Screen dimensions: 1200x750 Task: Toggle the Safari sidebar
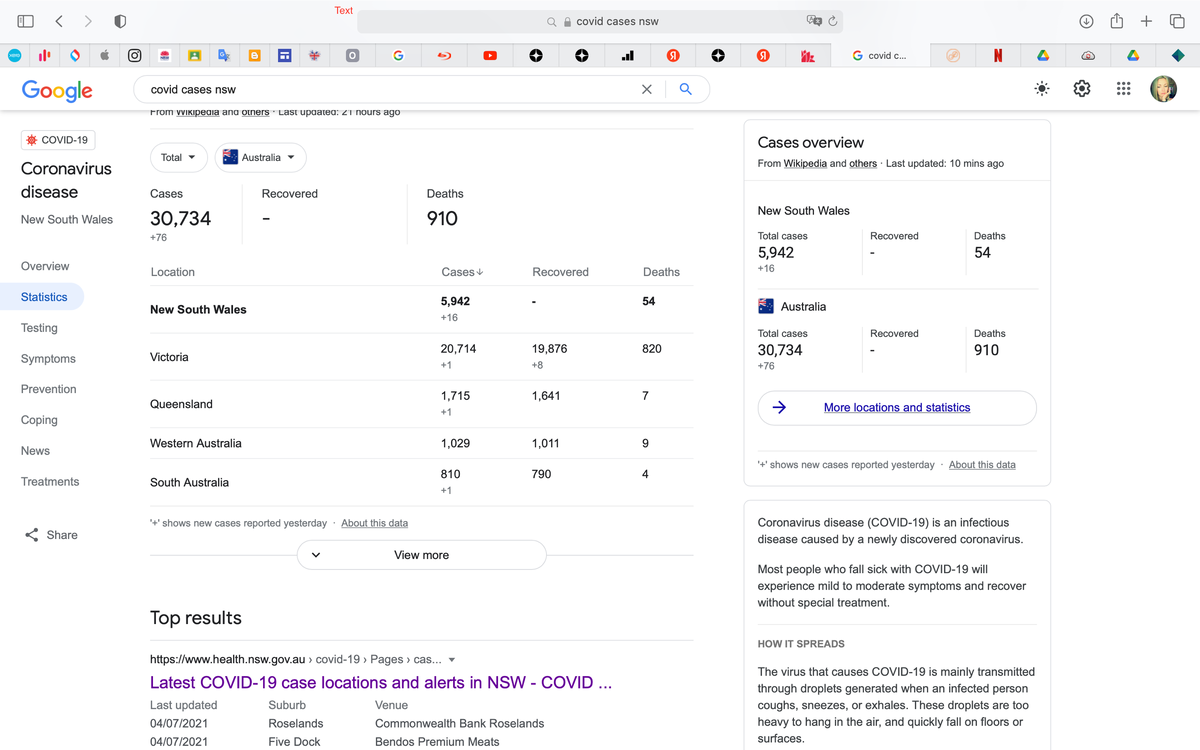click(x=26, y=21)
